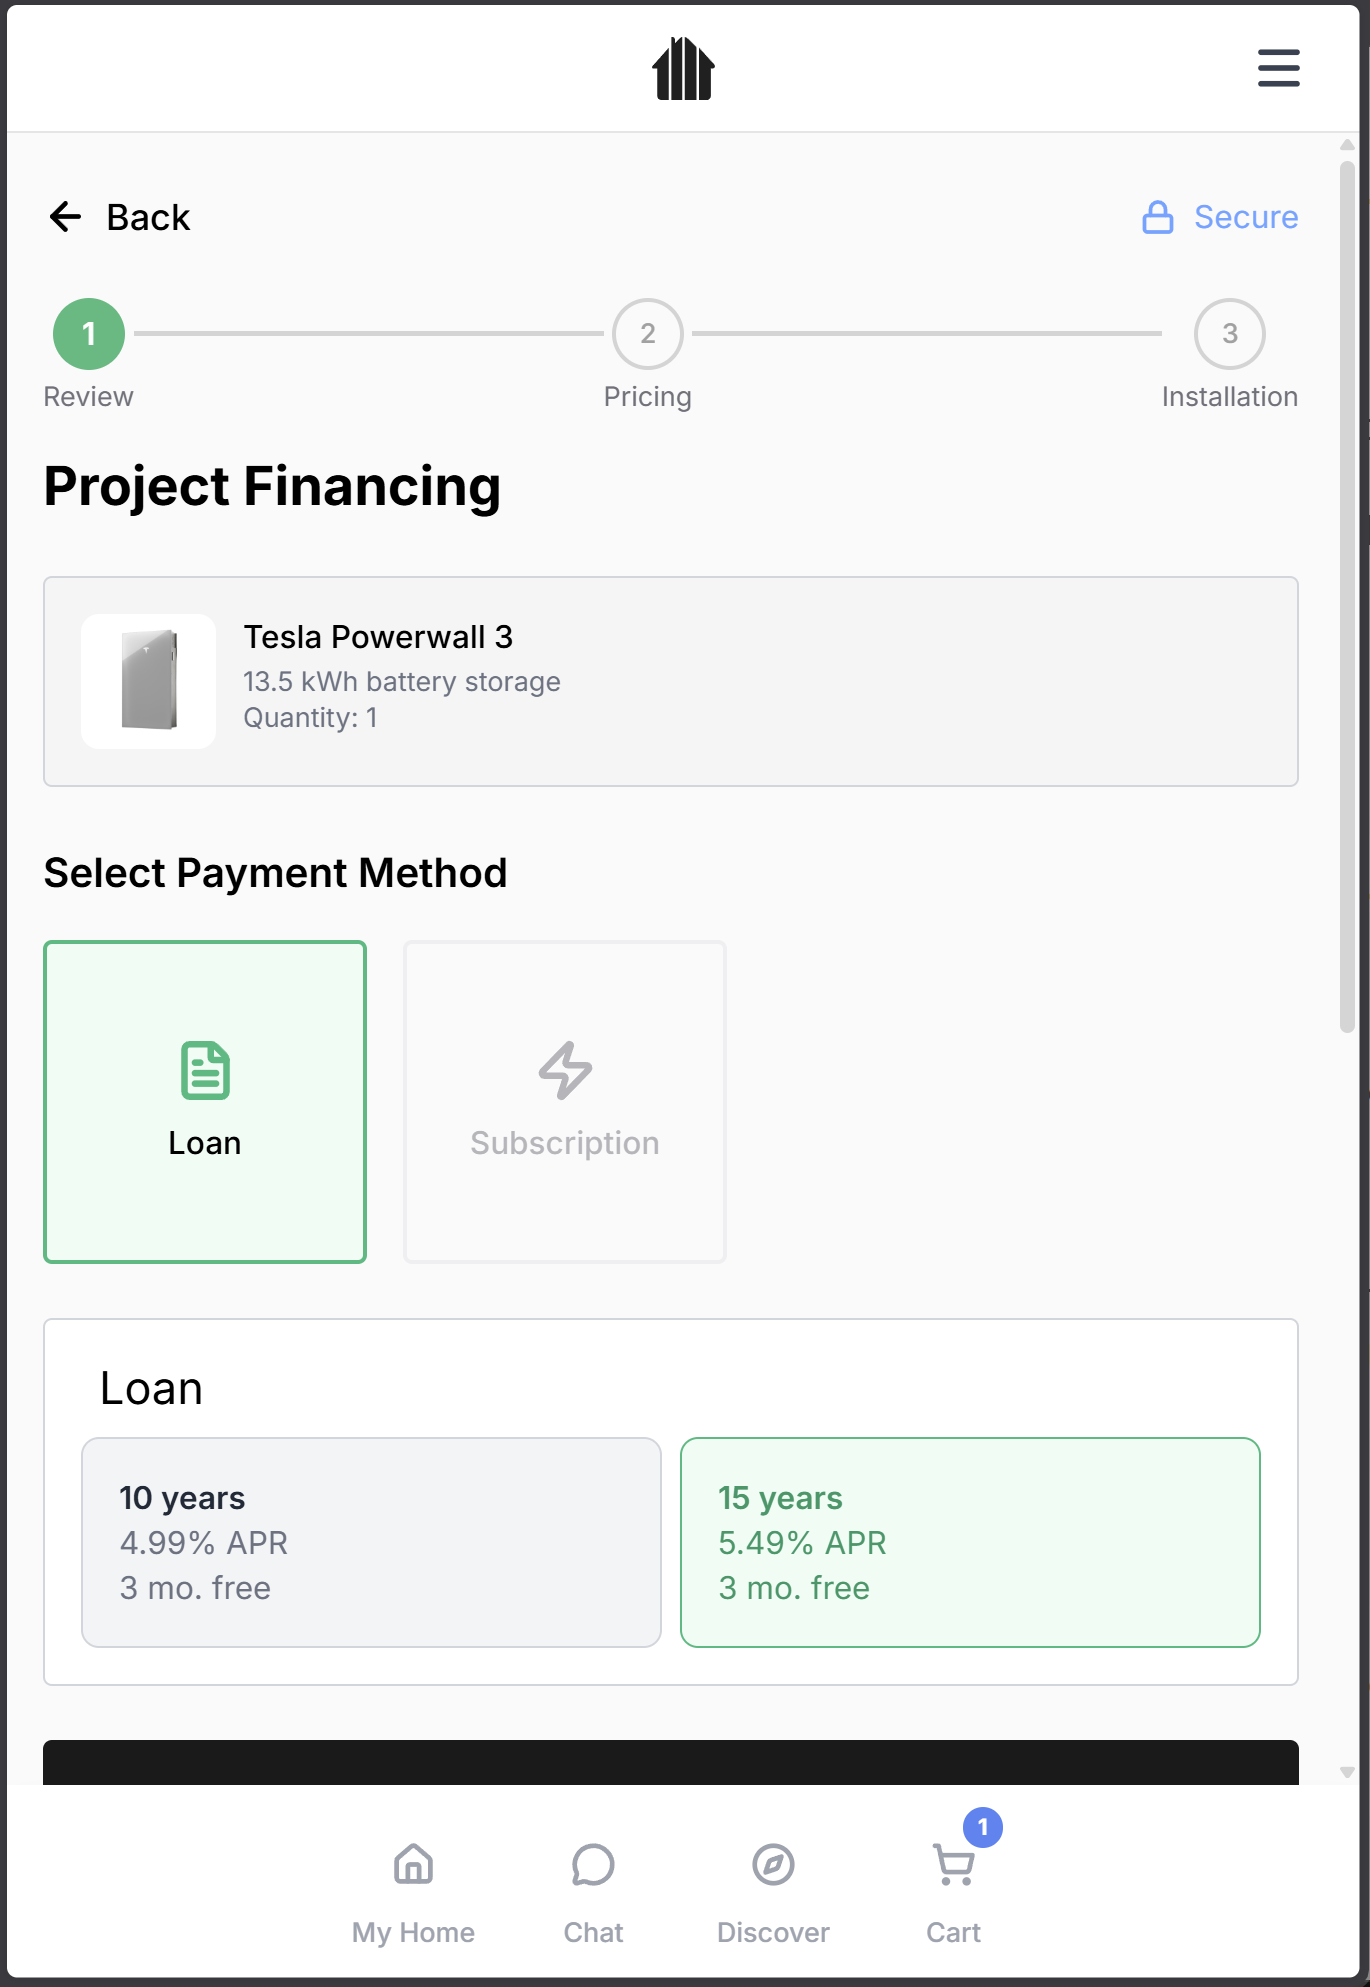Click the back arrow icon
Image resolution: width=1370 pixels, height=1987 pixels.
(x=66, y=217)
